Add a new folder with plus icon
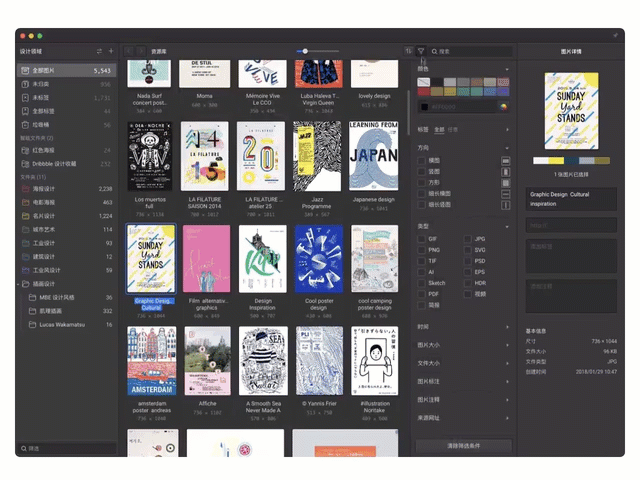This screenshot has height=480, width=640. pyautogui.click(x=111, y=51)
